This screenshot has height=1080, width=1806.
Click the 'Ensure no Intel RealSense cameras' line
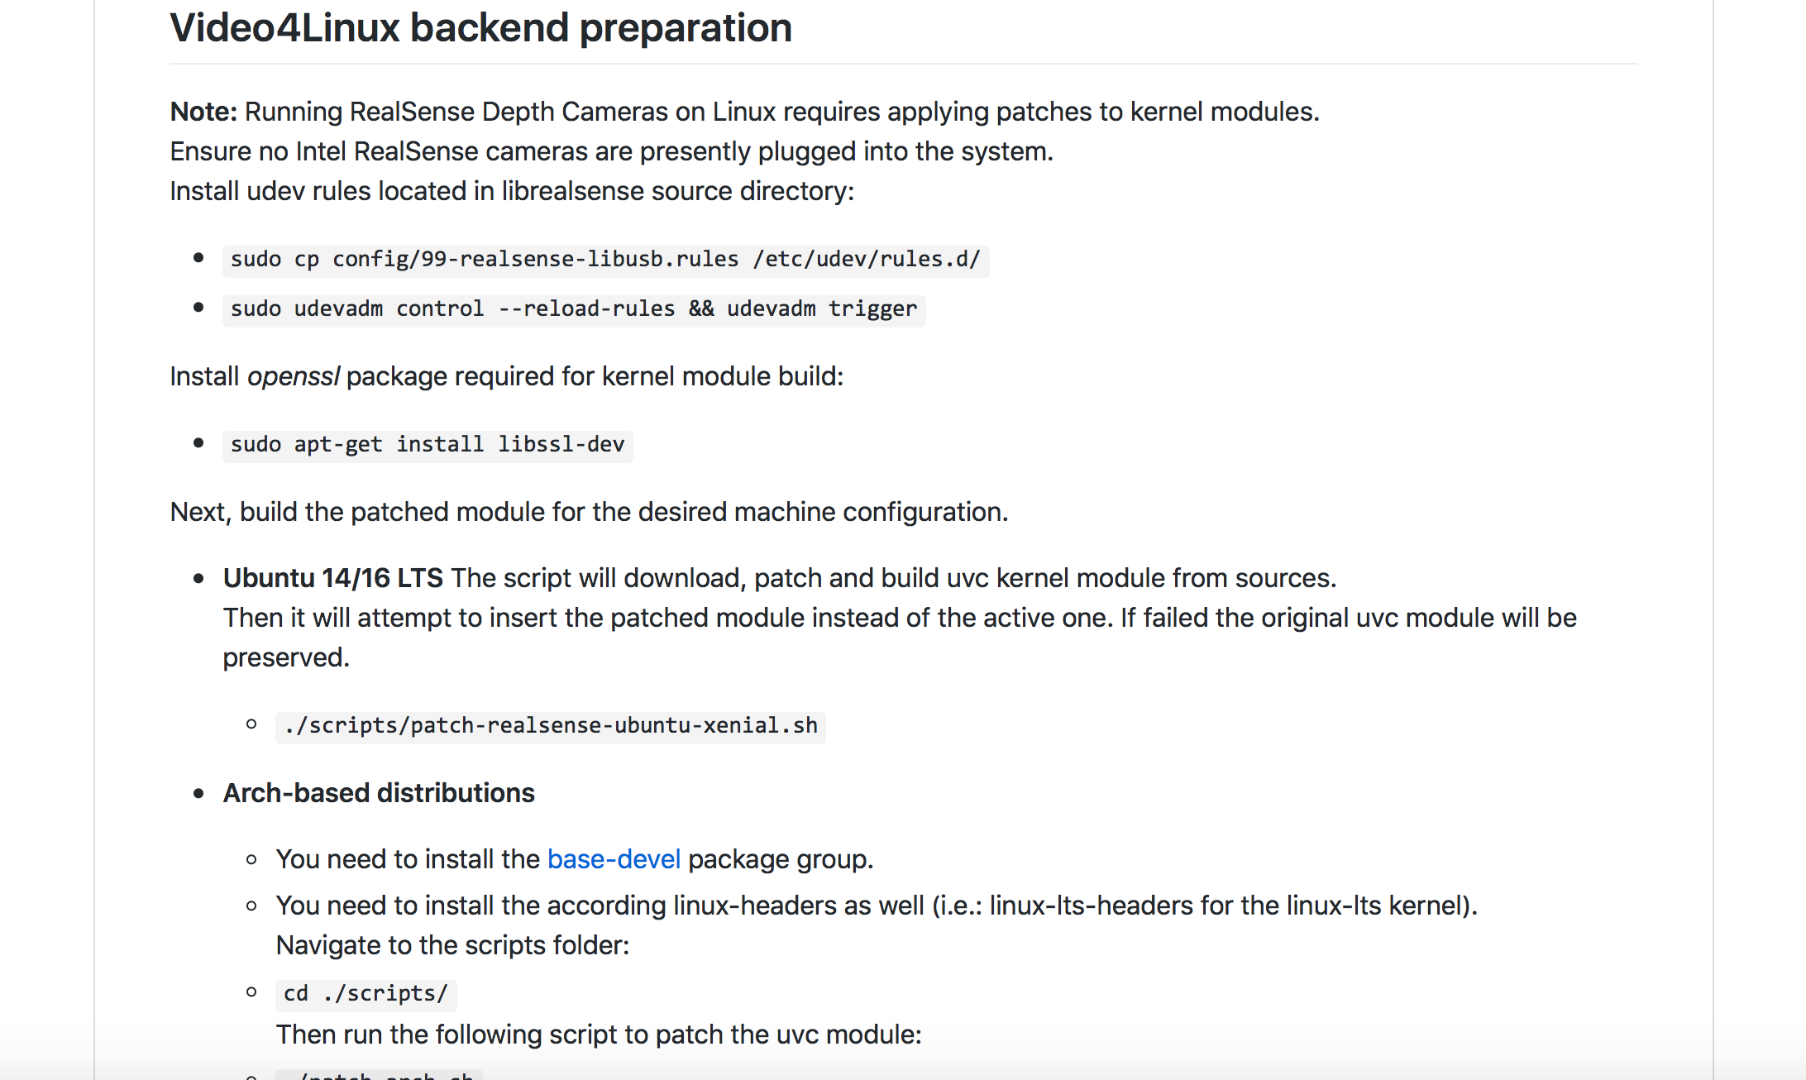click(611, 152)
